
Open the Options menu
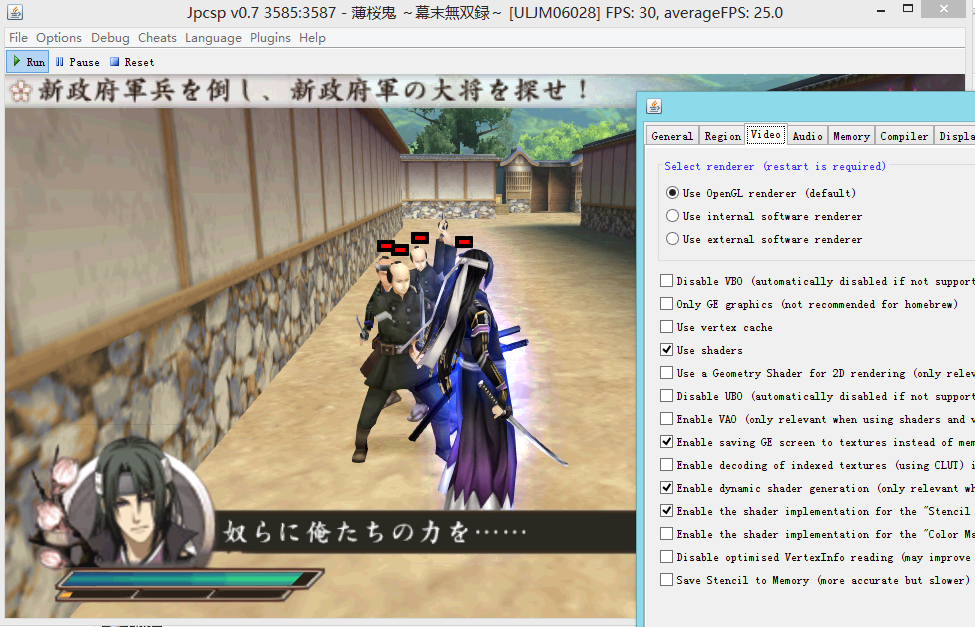pos(58,38)
